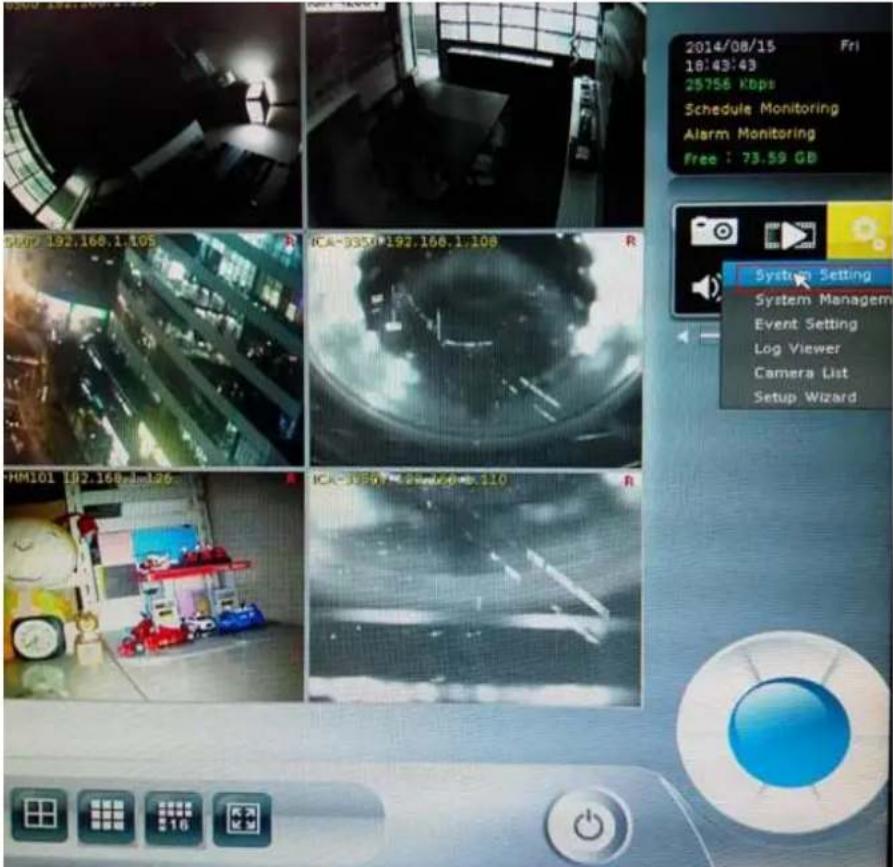Select the HM101 camera feed with toys
The image size is (893, 867).
pyautogui.click(x=153, y=587)
